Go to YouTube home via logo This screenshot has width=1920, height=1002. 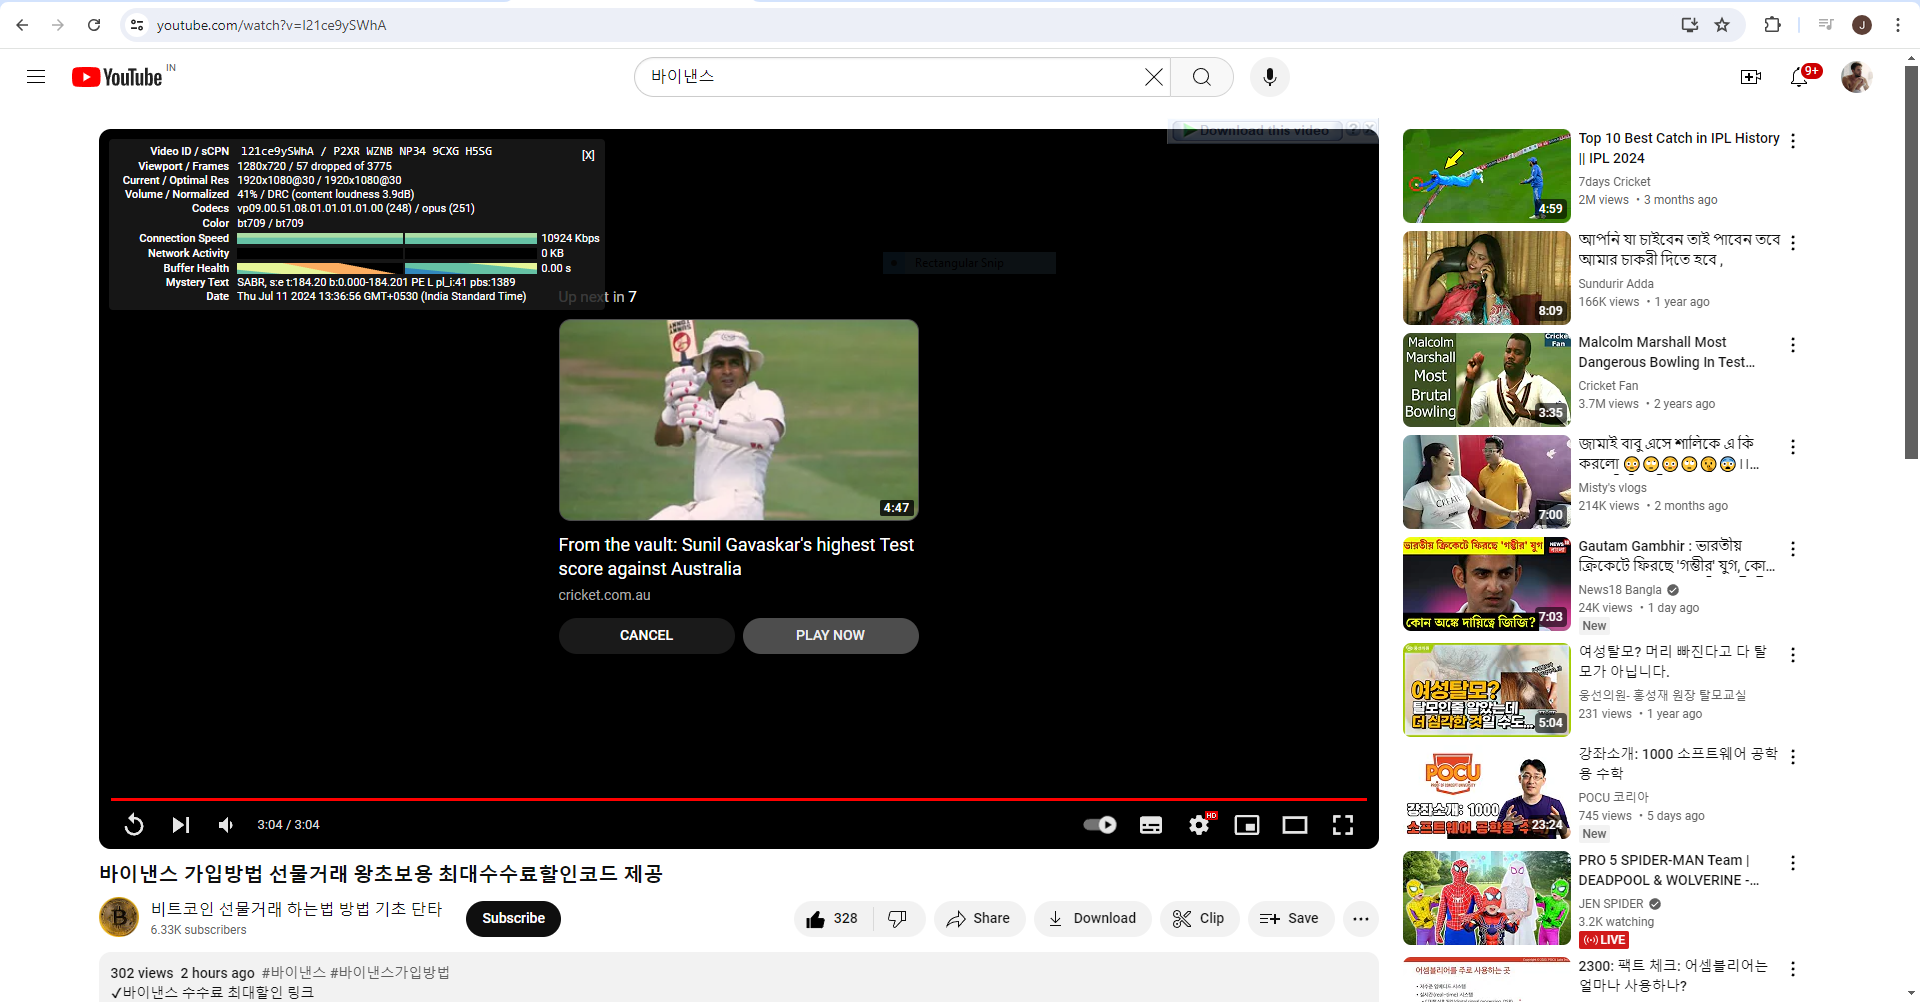117,77
